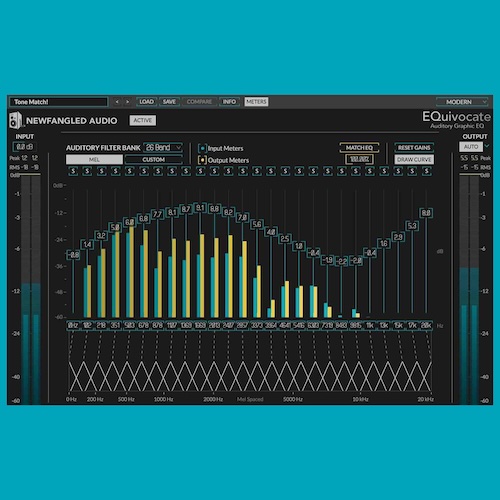
Task: Click the -2.2 gain handle
Action: point(342,261)
